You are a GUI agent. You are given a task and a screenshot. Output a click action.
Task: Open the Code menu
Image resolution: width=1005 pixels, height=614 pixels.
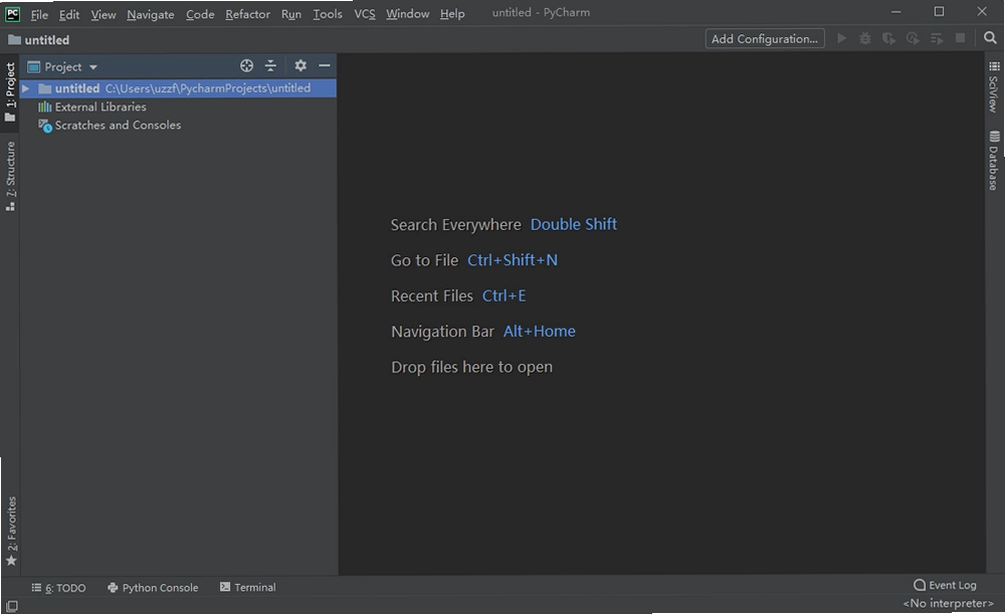200,14
